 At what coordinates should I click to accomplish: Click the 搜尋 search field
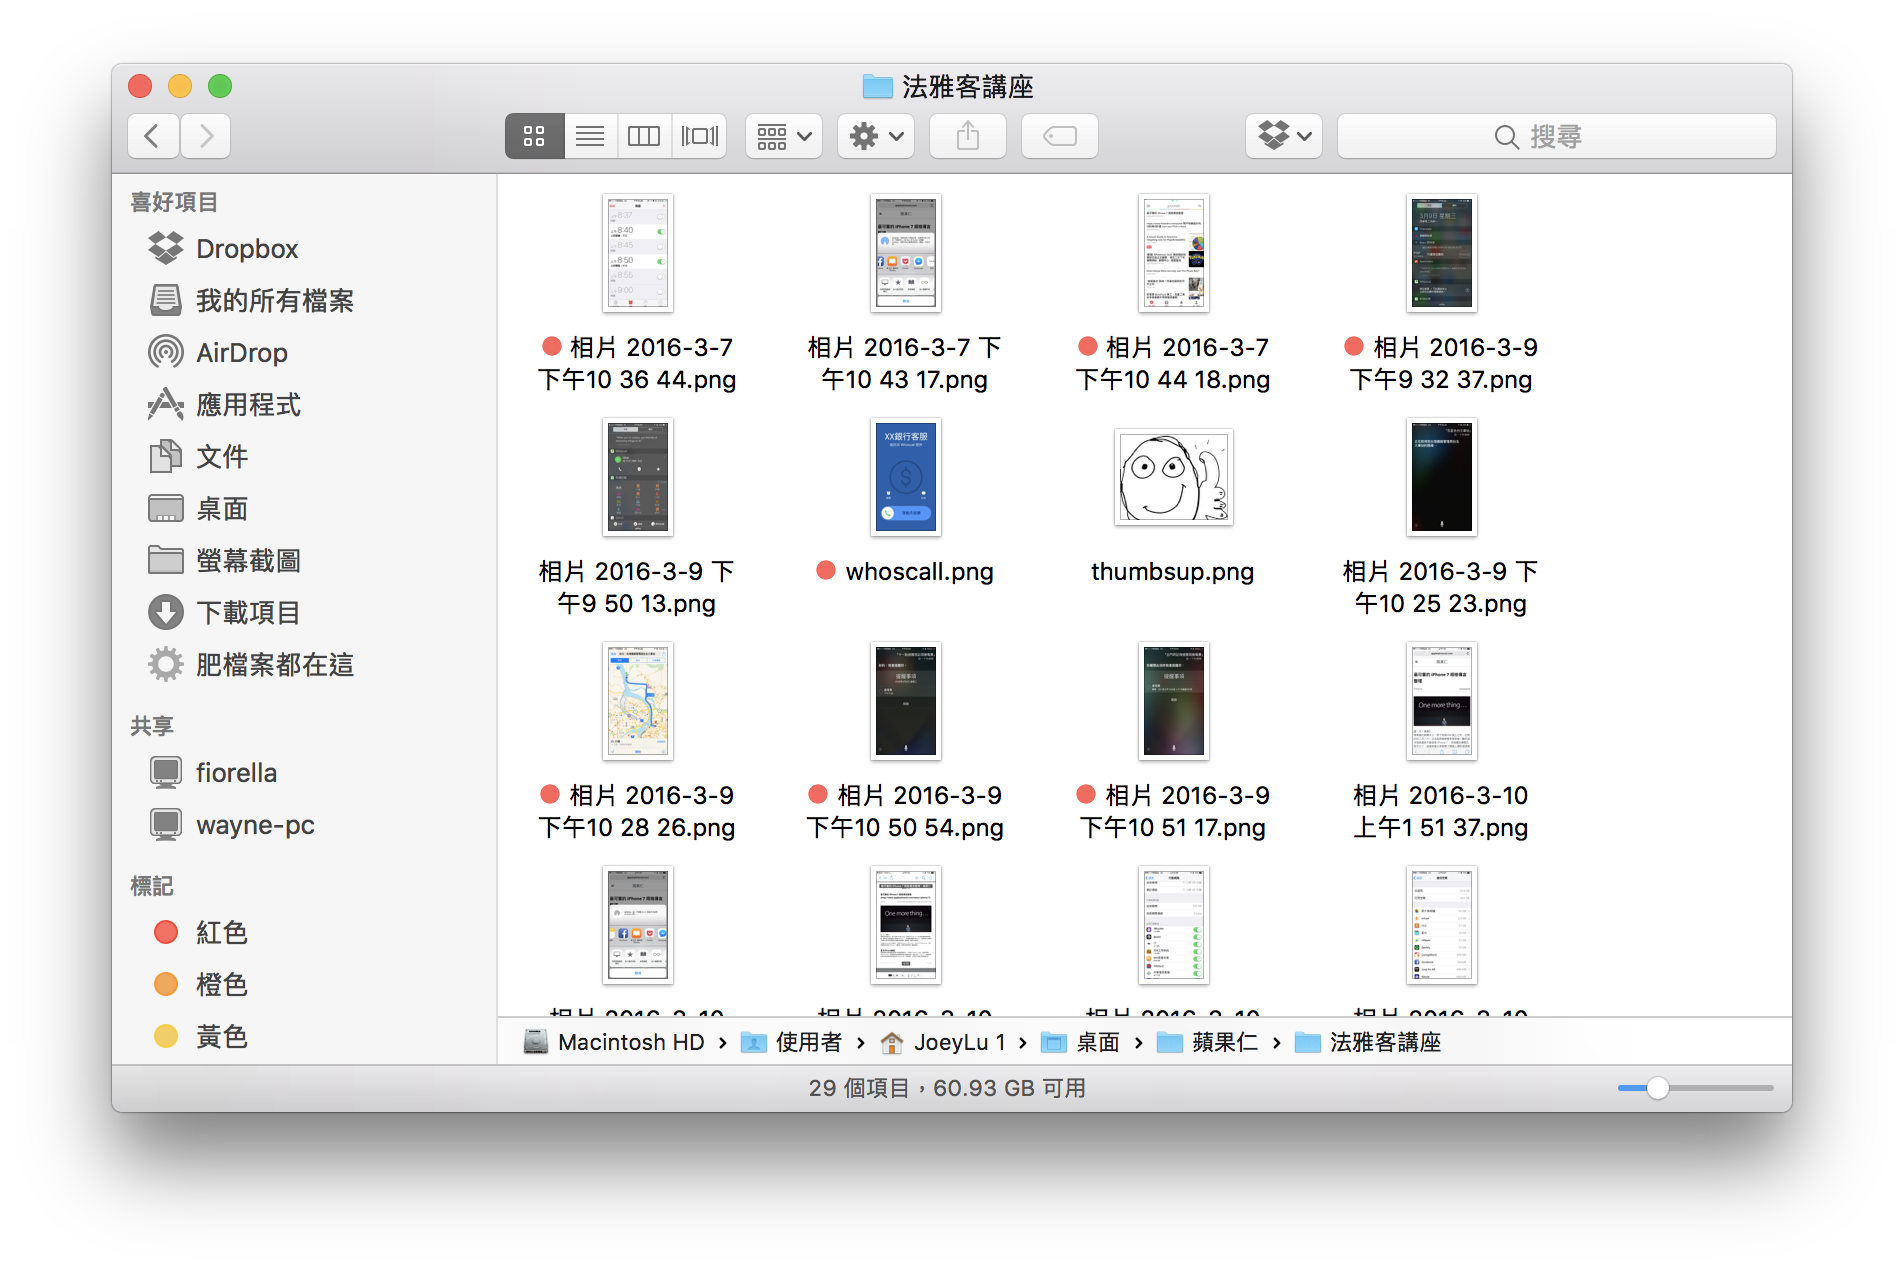click(1557, 136)
